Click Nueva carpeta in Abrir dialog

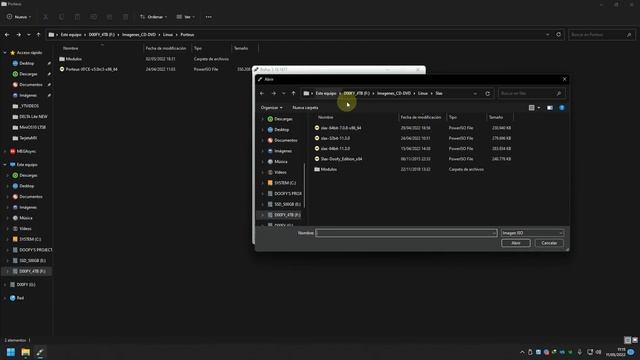[305, 108]
